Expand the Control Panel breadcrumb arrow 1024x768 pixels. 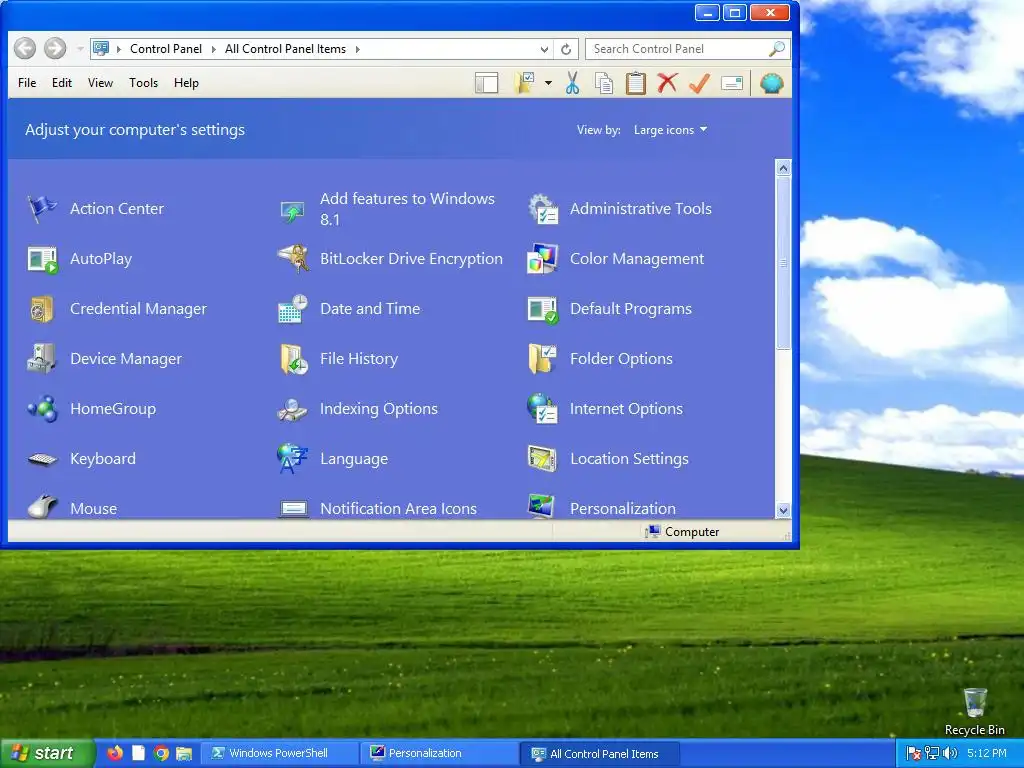(x=214, y=49)
